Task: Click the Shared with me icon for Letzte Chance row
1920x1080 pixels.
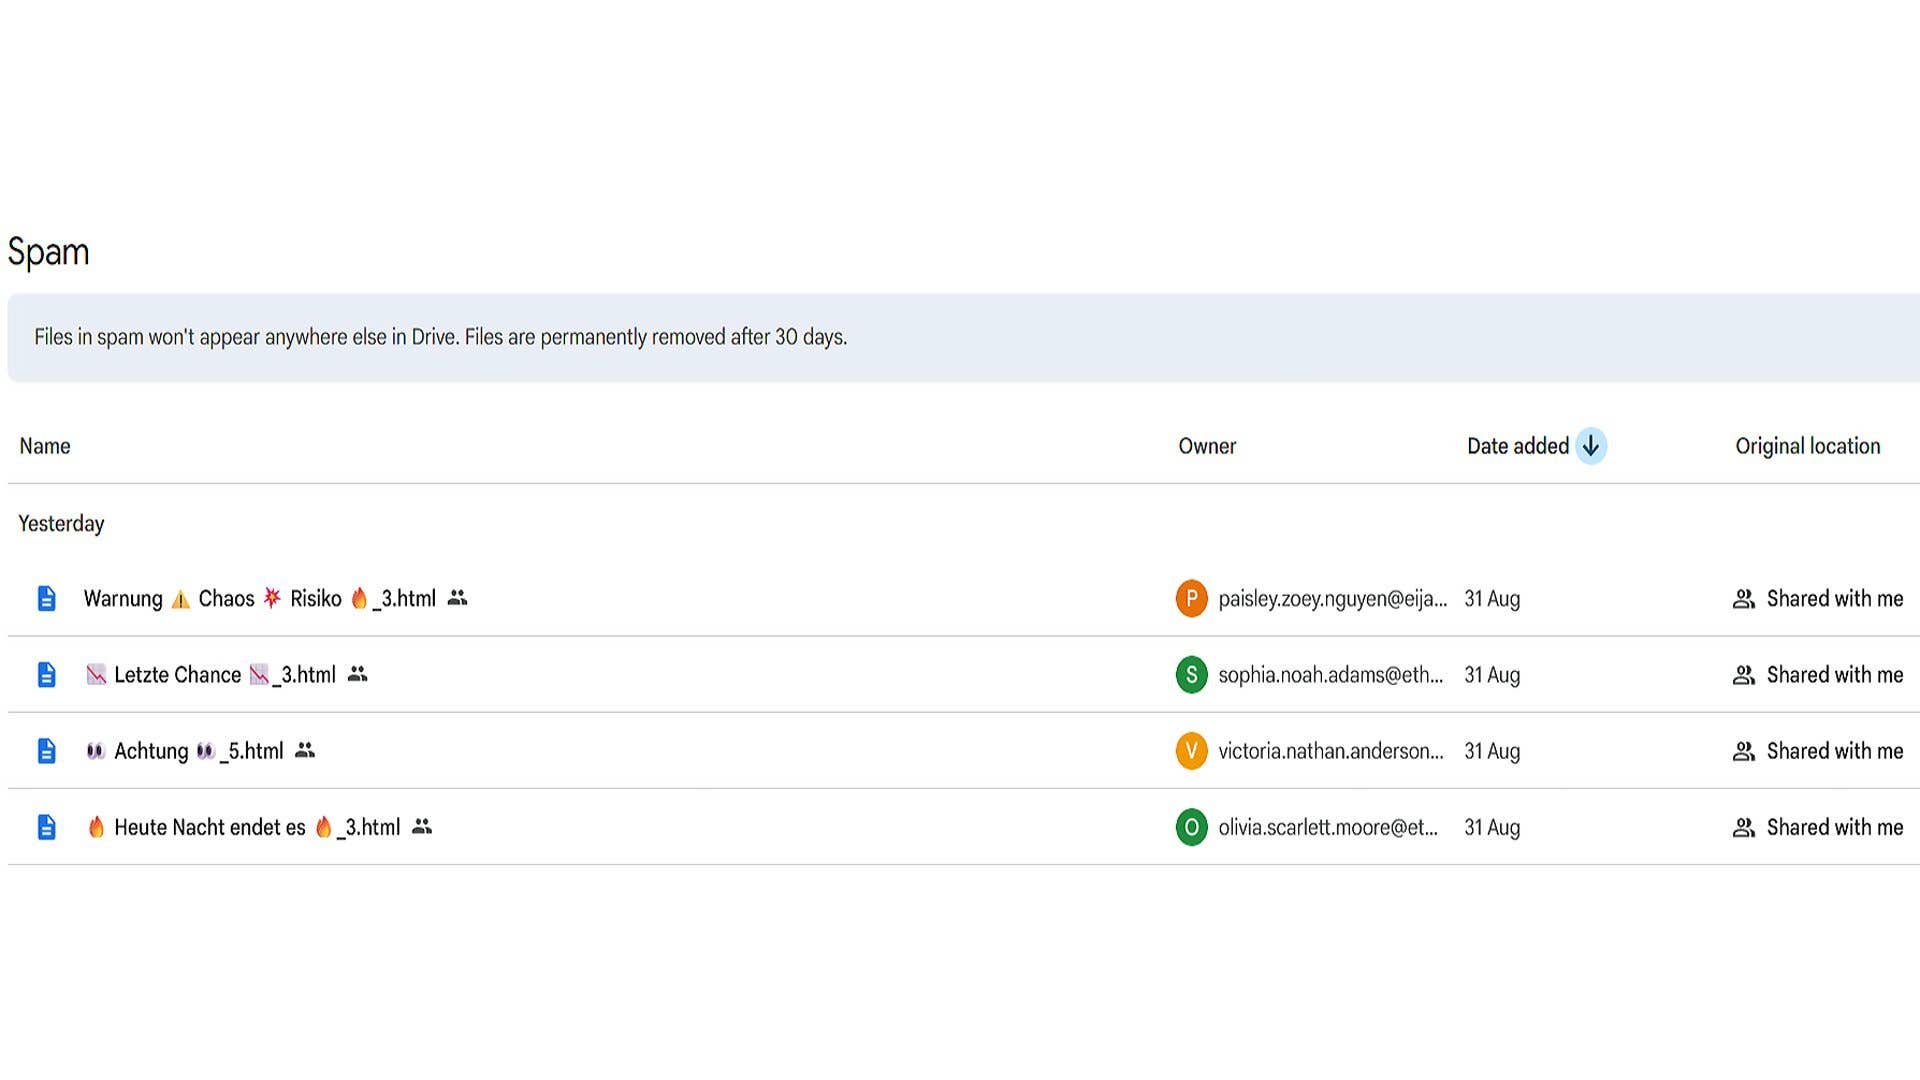Action: [1743, 675]
